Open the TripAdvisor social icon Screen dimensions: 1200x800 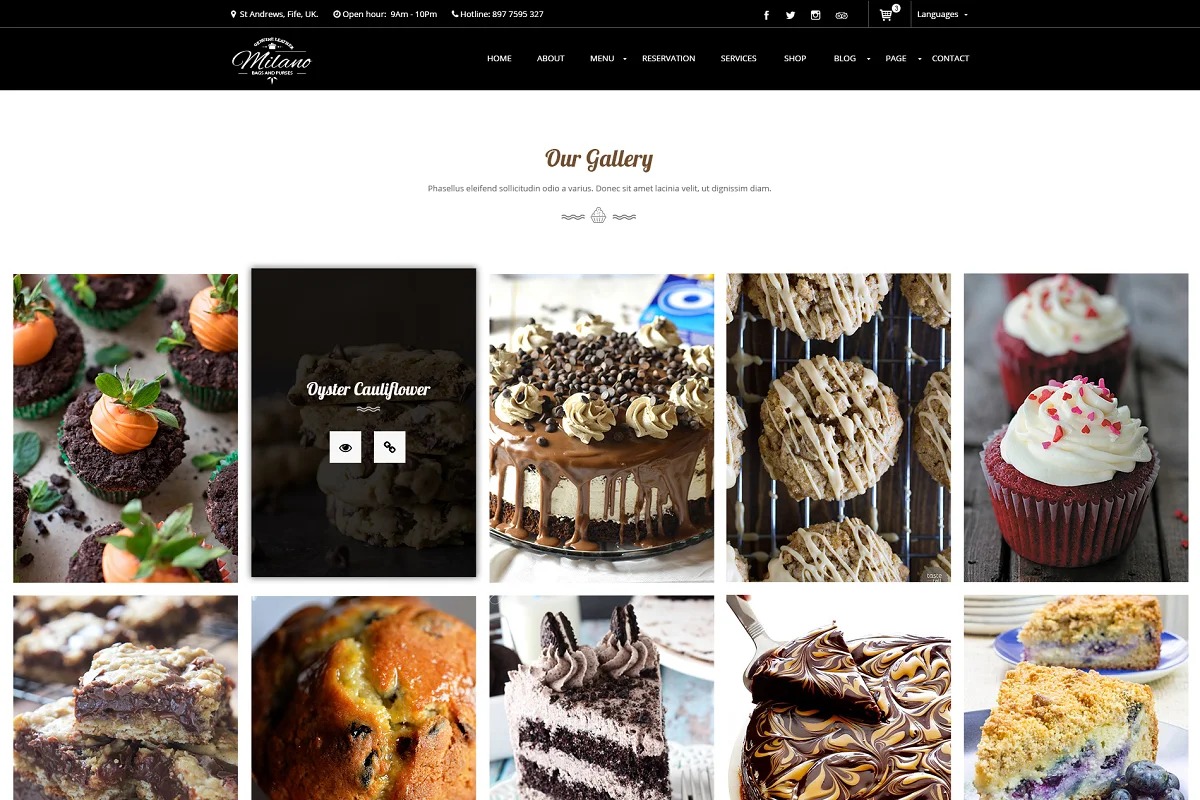(841, 15)
